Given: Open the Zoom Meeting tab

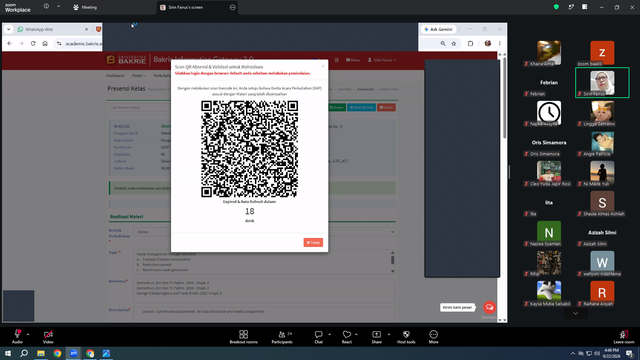Looking at the screenshot, I should pyautogui.click(x=85, y=7).
